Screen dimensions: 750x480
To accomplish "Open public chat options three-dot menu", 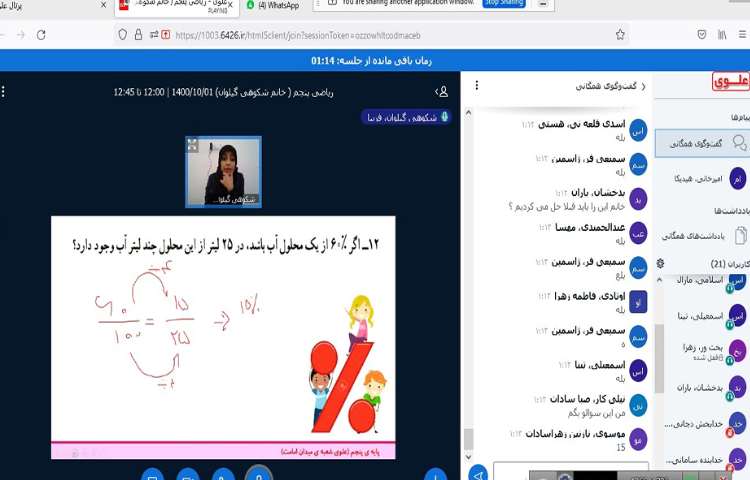I will tap(476, 86).
